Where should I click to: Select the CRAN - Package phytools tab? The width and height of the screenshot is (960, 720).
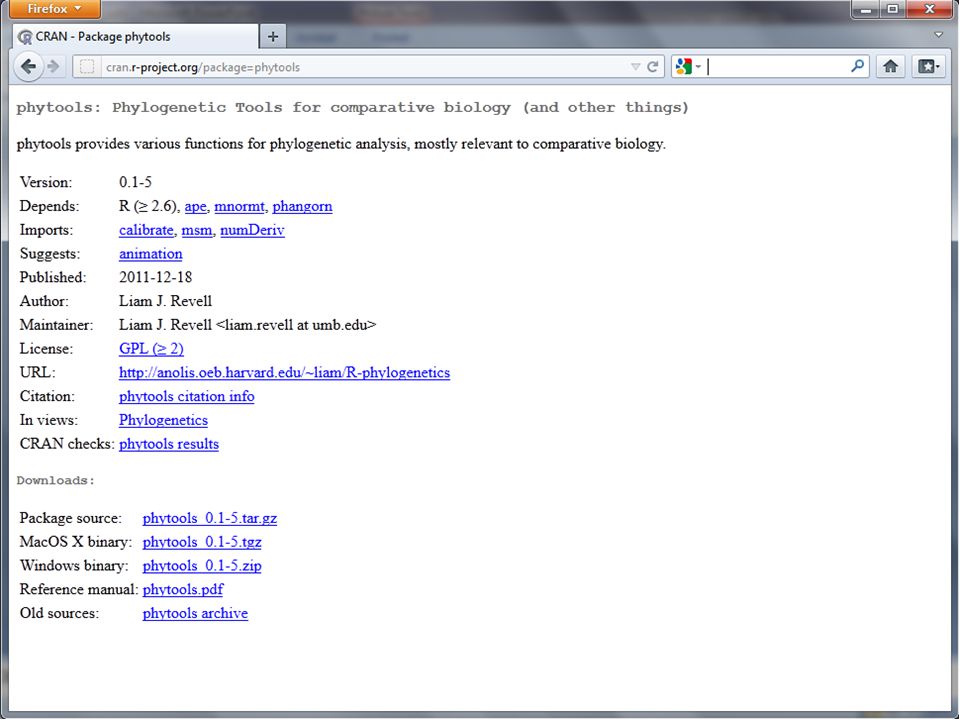tap(135, 37)
